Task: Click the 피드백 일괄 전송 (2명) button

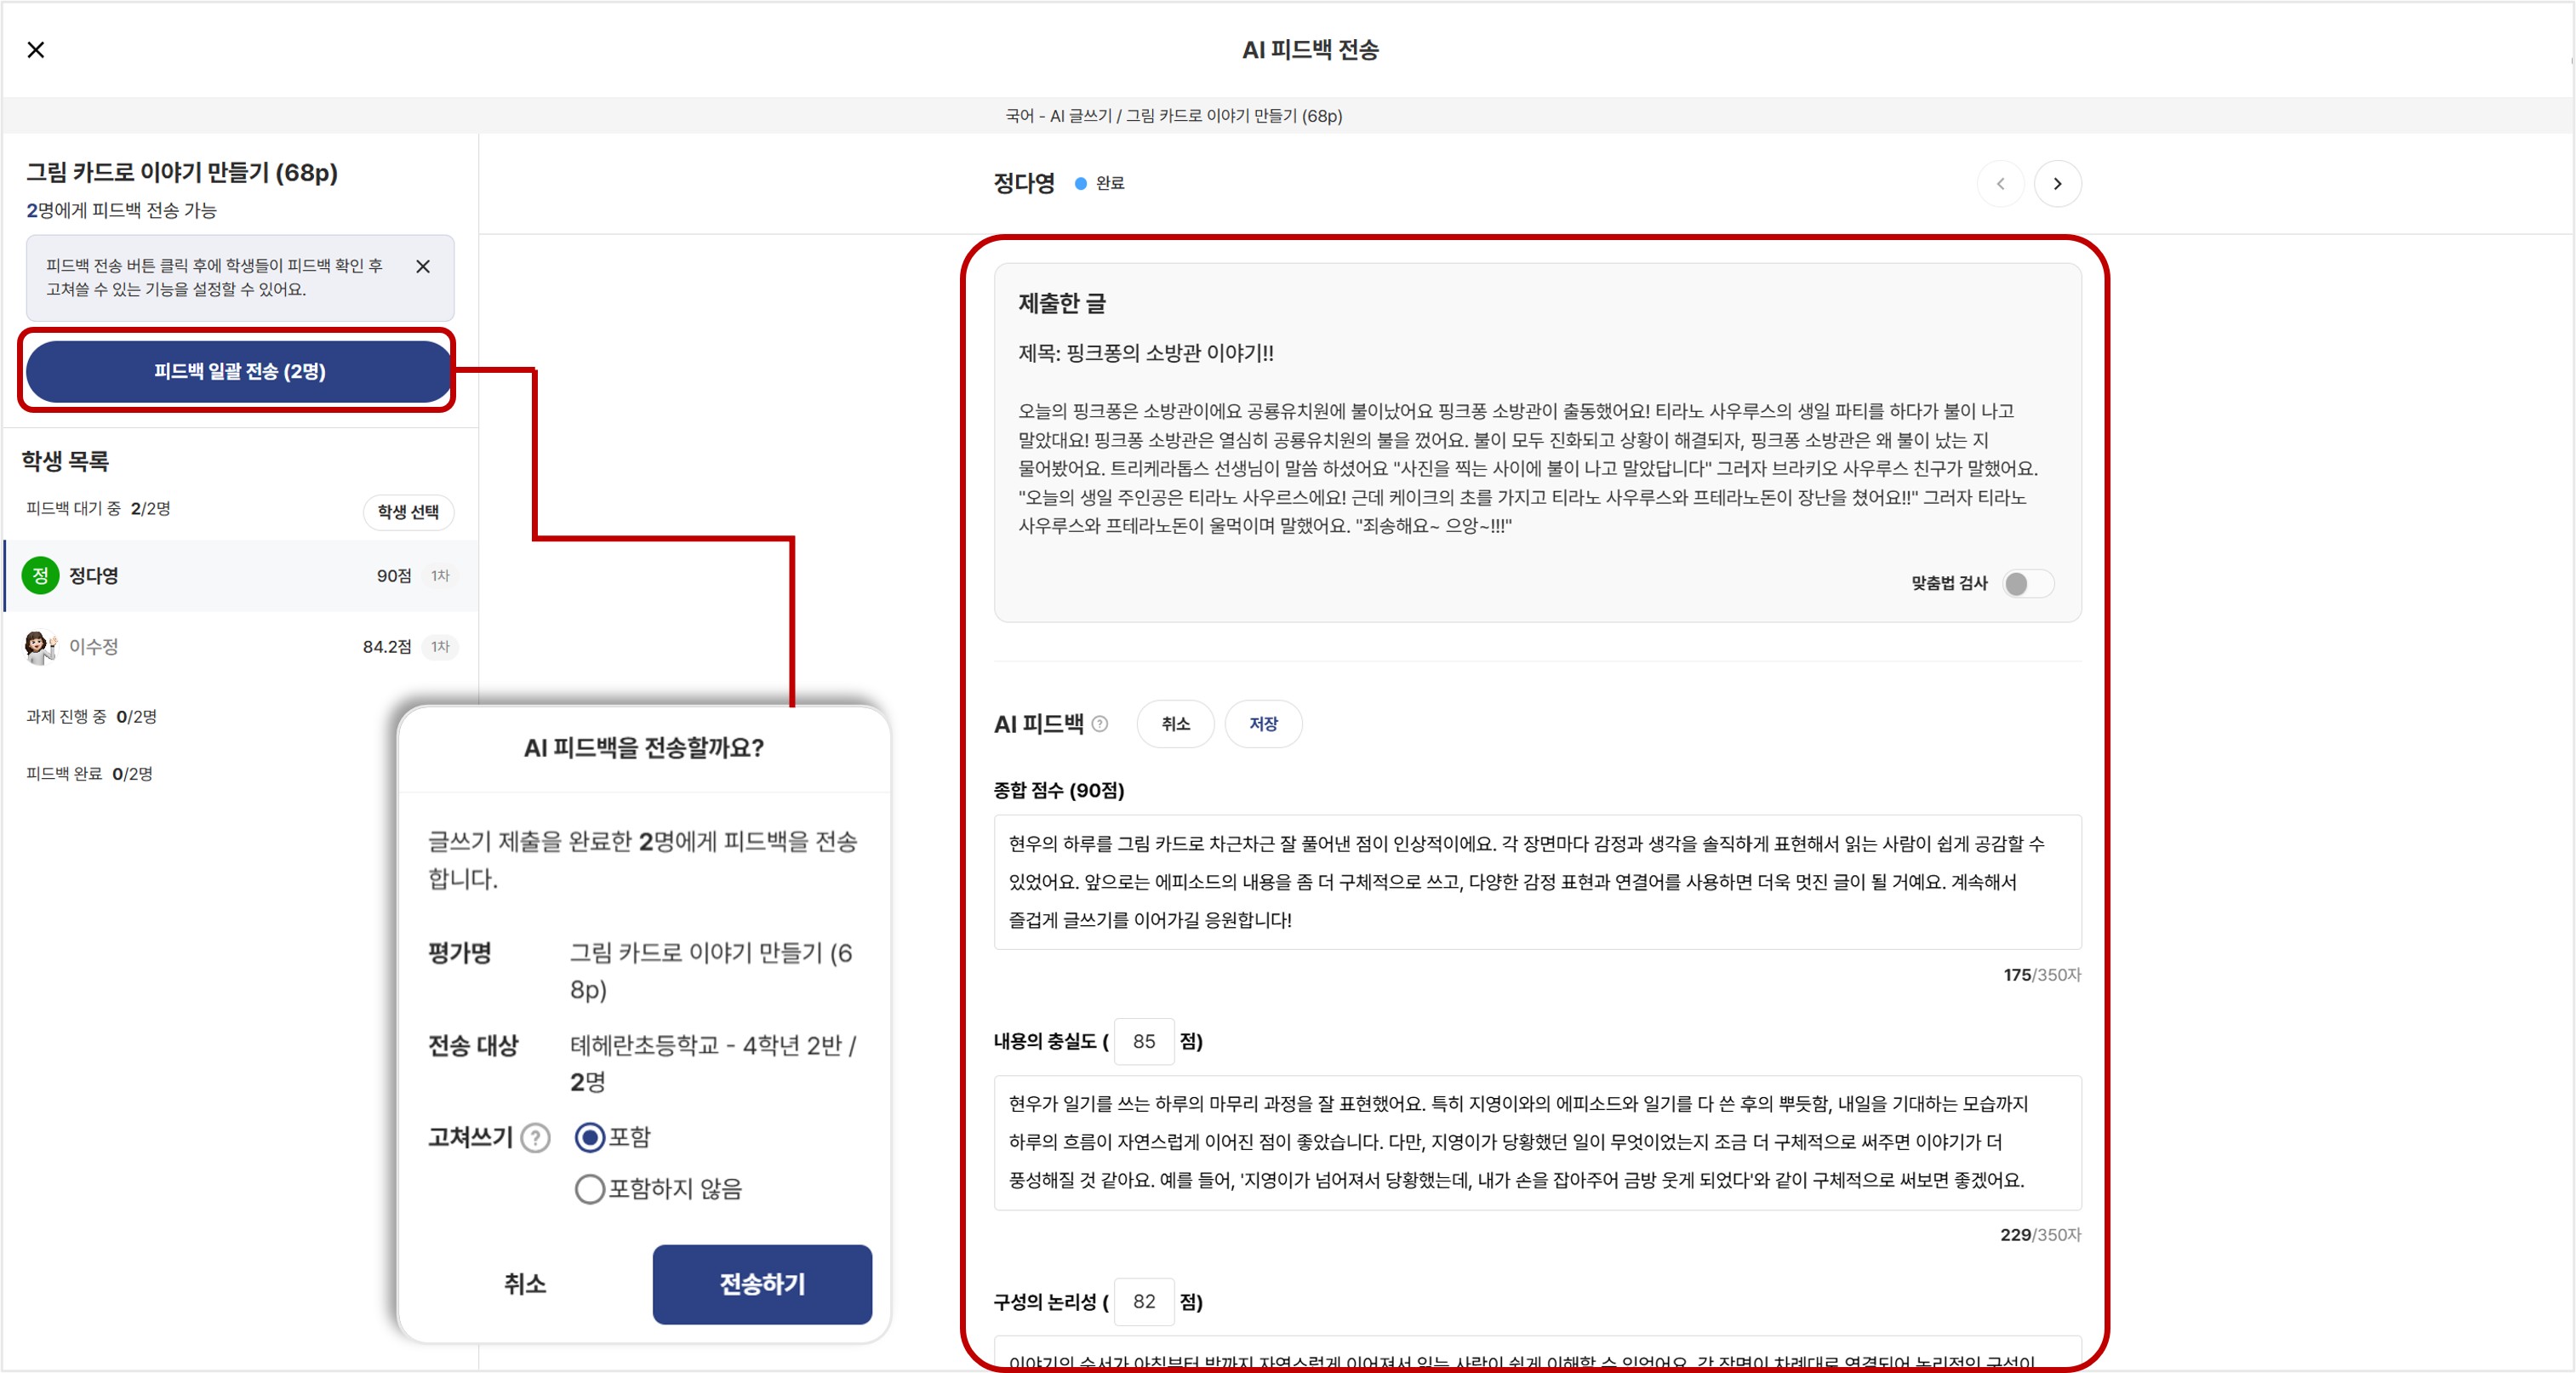Action: pyautogui.click(x=239, y=371)
